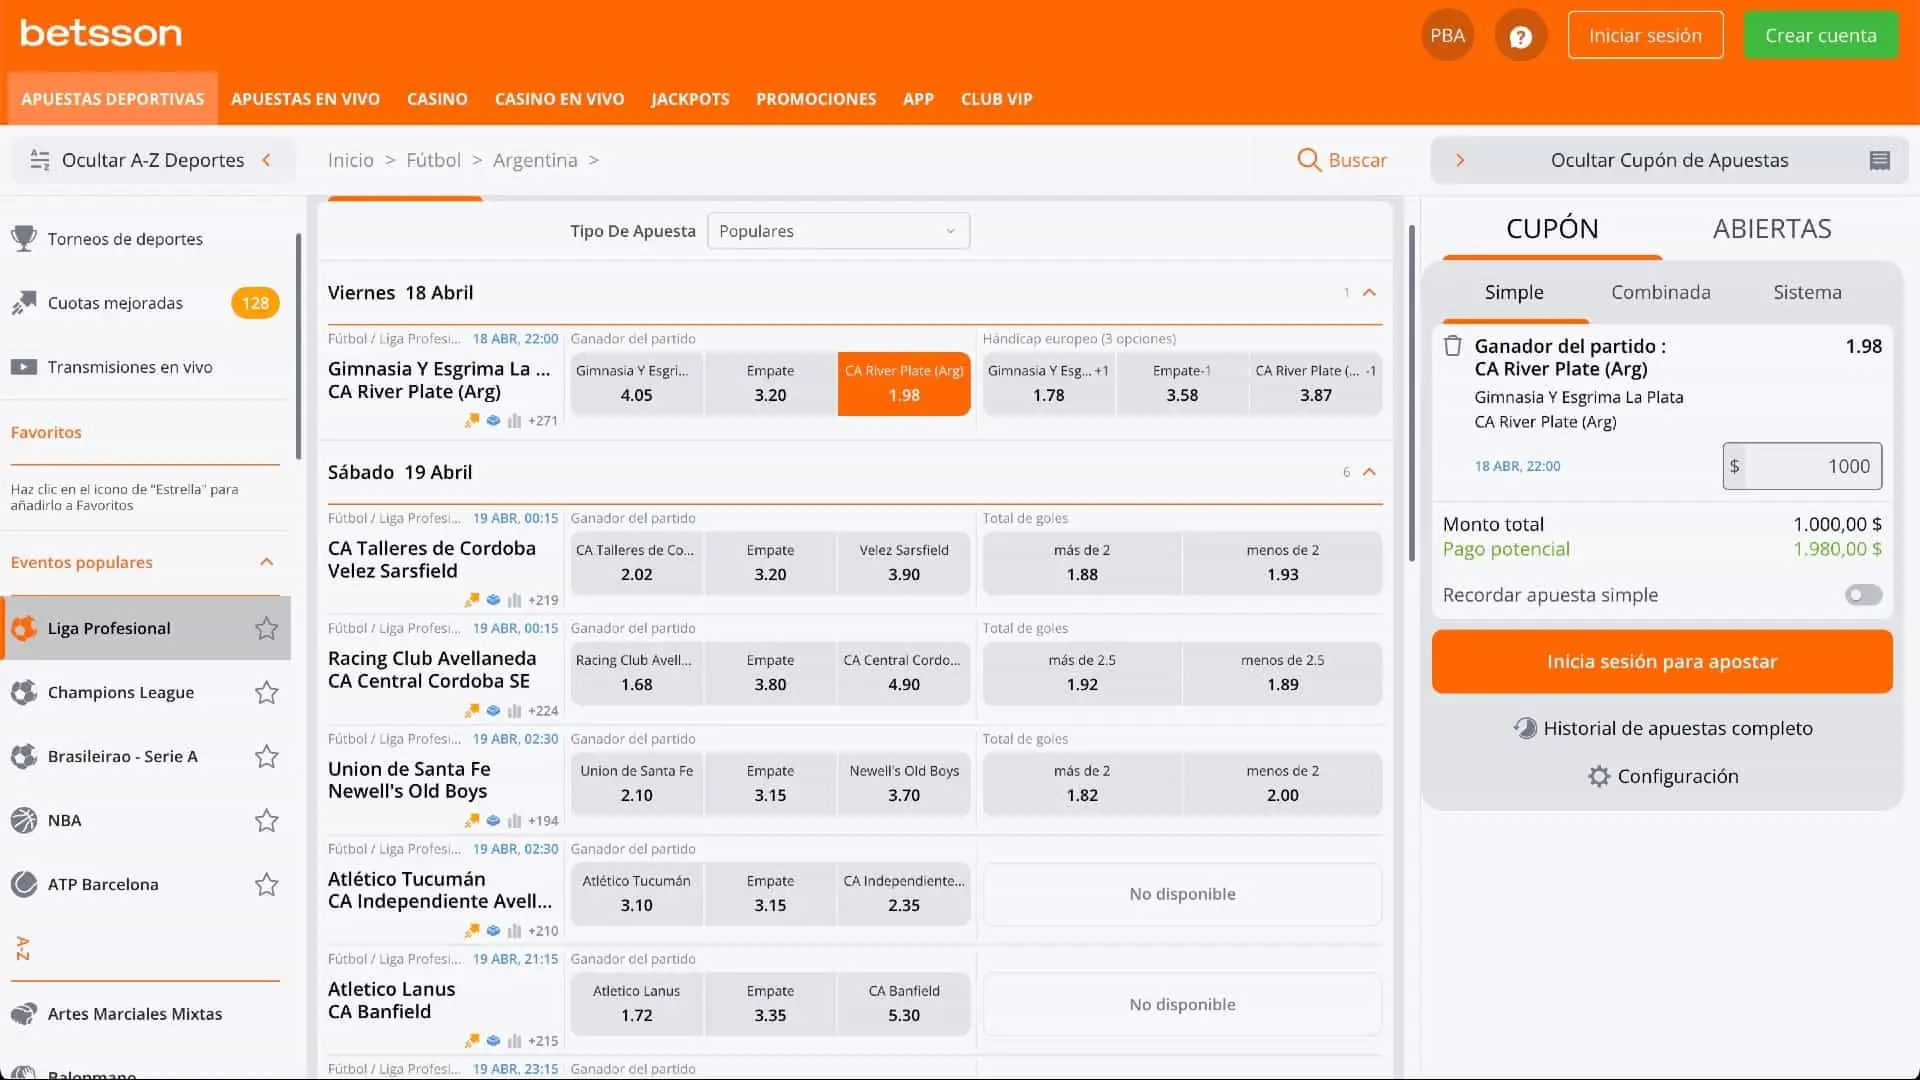Click the bet coupon list icon

(1880, 160)
